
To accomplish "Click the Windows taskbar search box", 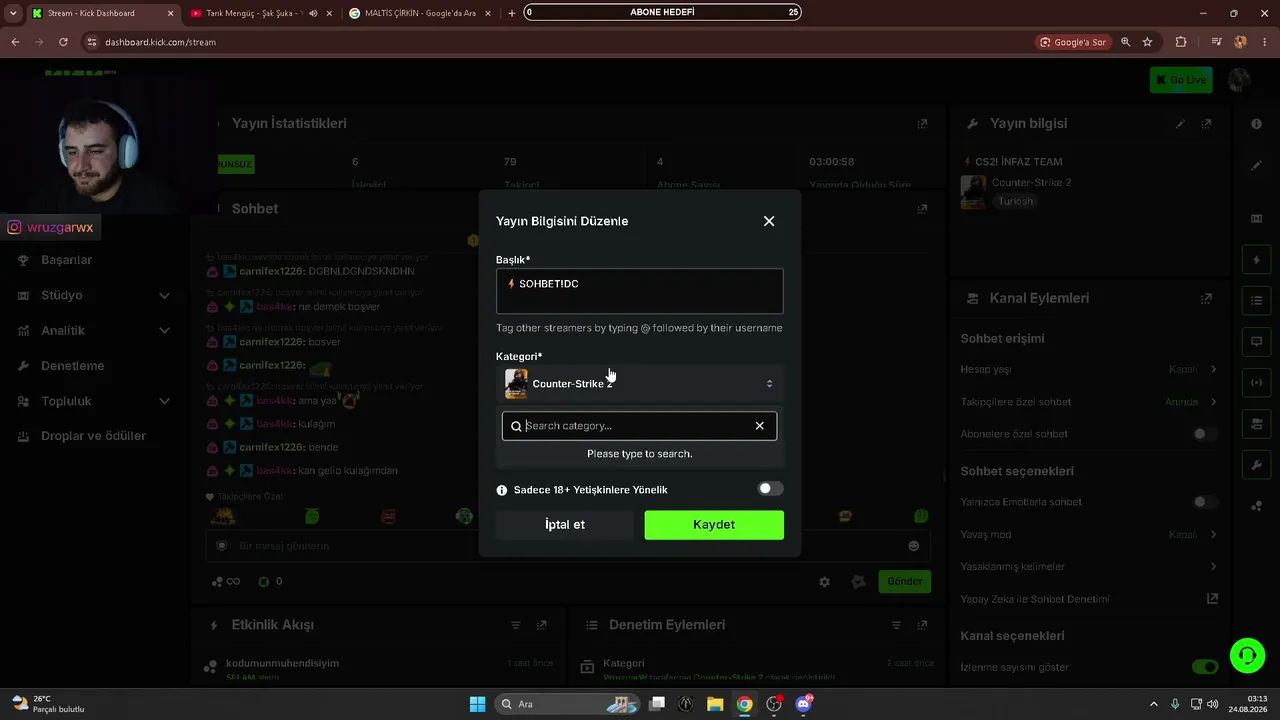I will (568, 704).
